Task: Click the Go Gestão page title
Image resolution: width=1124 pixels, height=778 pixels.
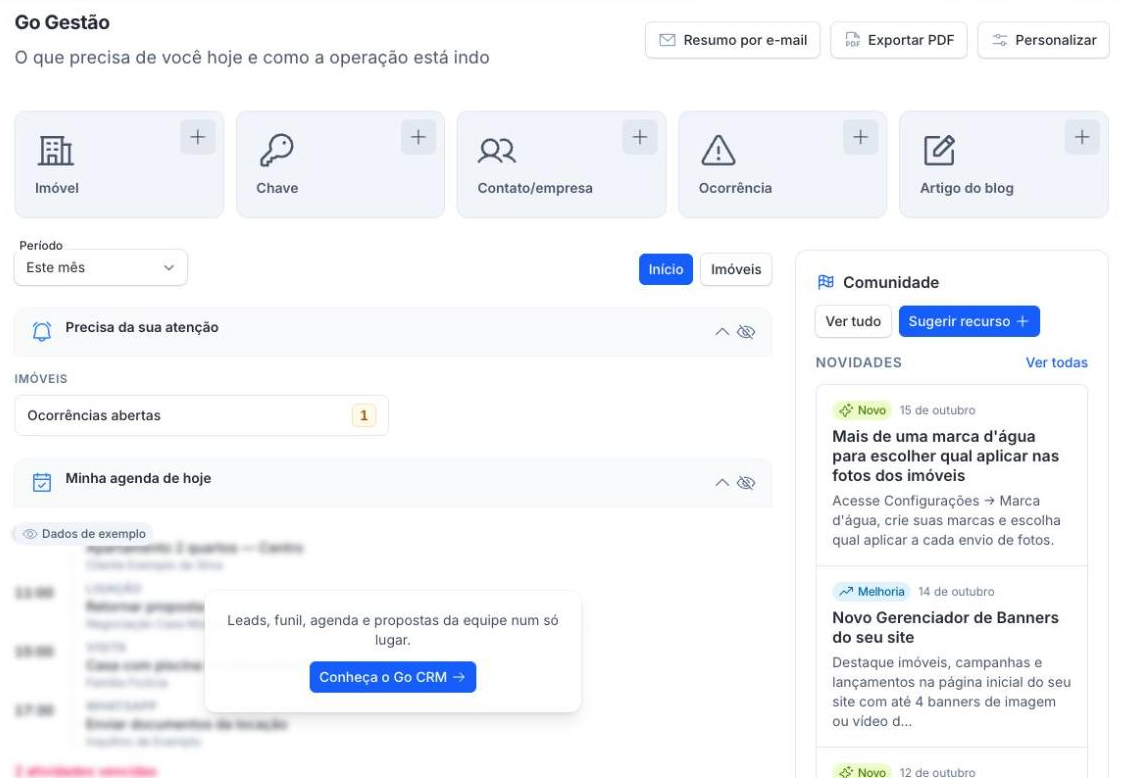Action: click(x=62, y=22)
